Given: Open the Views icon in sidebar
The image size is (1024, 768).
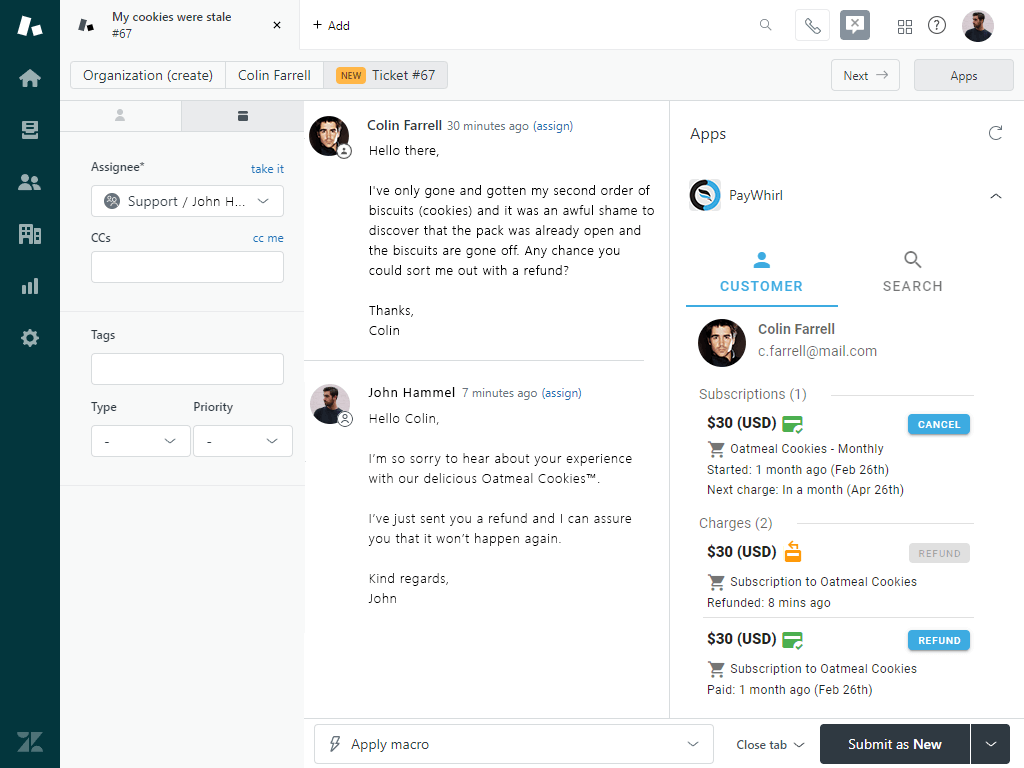Looking at the screenshot, I should [30, 130].
